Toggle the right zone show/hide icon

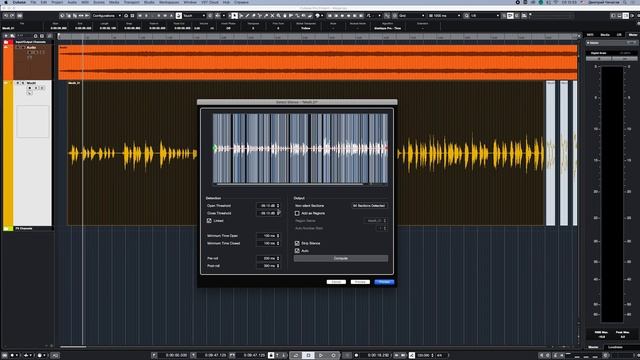click(x=625, y=16)
